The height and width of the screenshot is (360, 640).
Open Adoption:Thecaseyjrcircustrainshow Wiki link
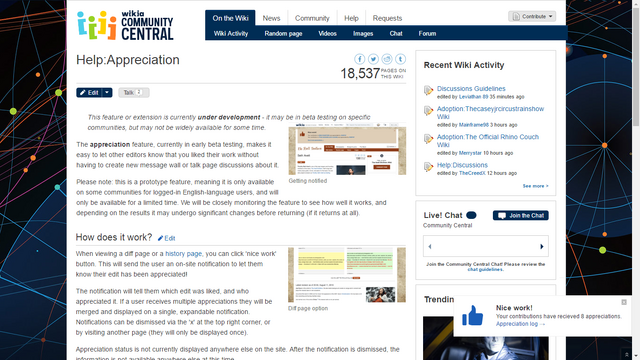490,113
